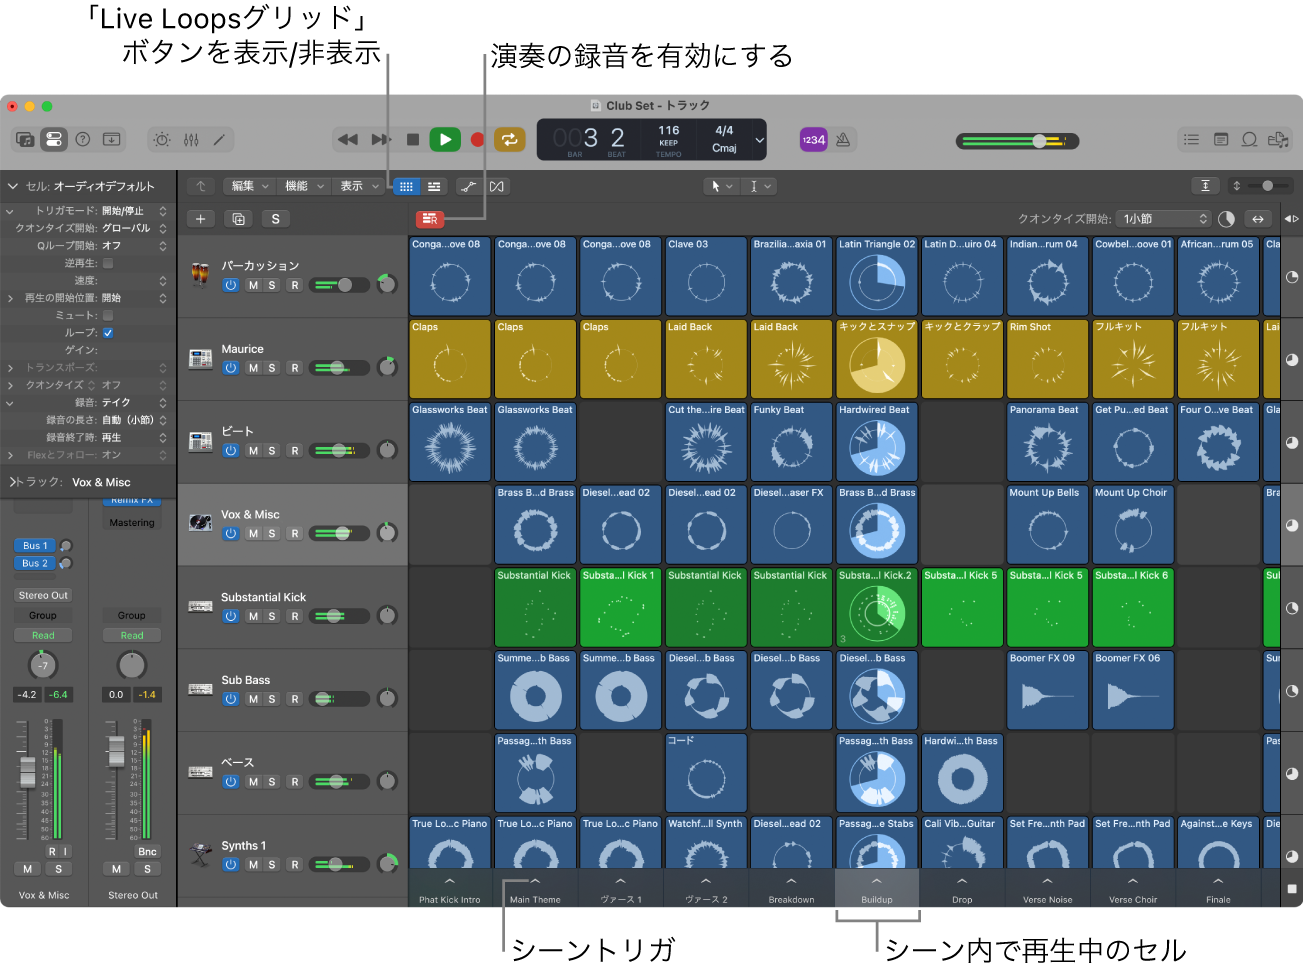Toggle the purple 1234 count-in button
The image size is (1303, 971).
(814, 140)
